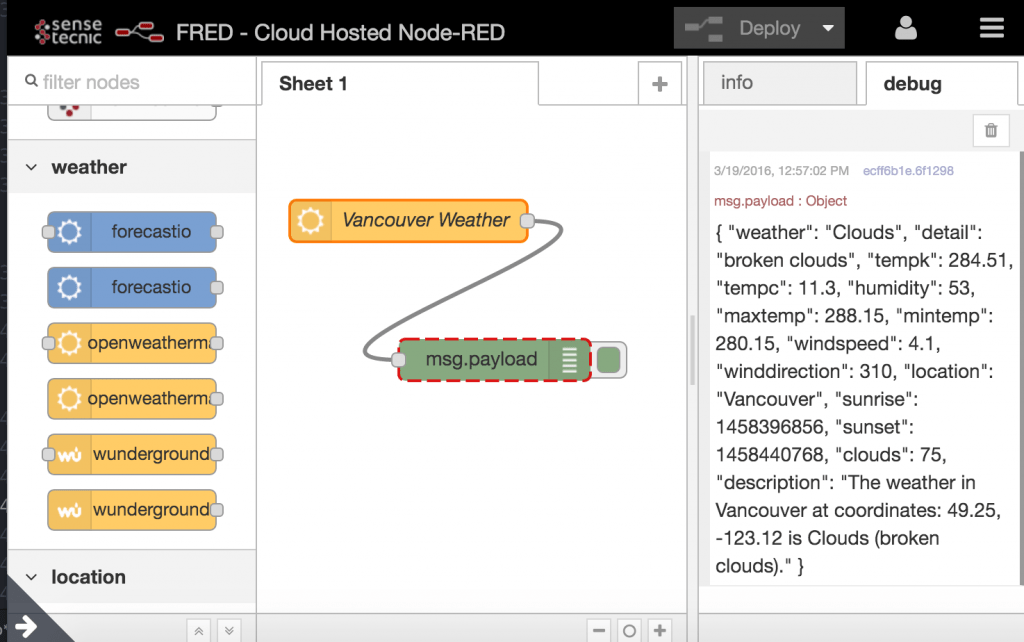Open the info sidebar tab
1024x642 pixels.
coord(779,82)
